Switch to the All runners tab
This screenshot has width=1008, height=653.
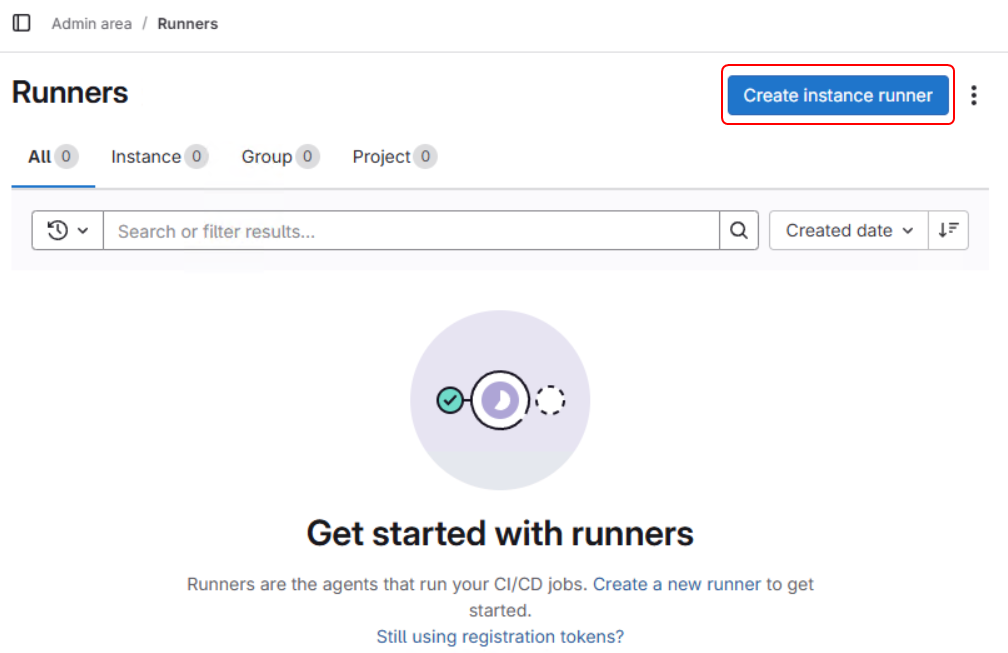(x=40, y=157)
